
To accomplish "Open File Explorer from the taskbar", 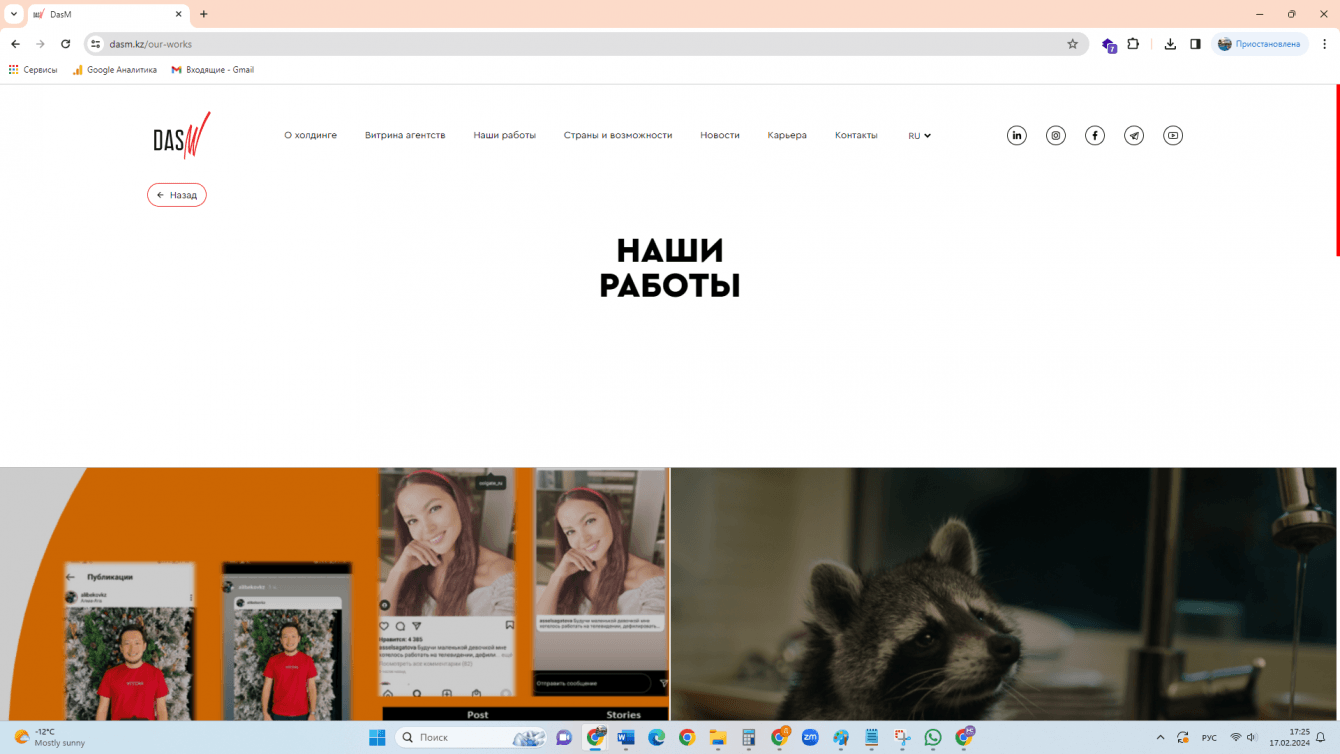I will pos(718,738).
